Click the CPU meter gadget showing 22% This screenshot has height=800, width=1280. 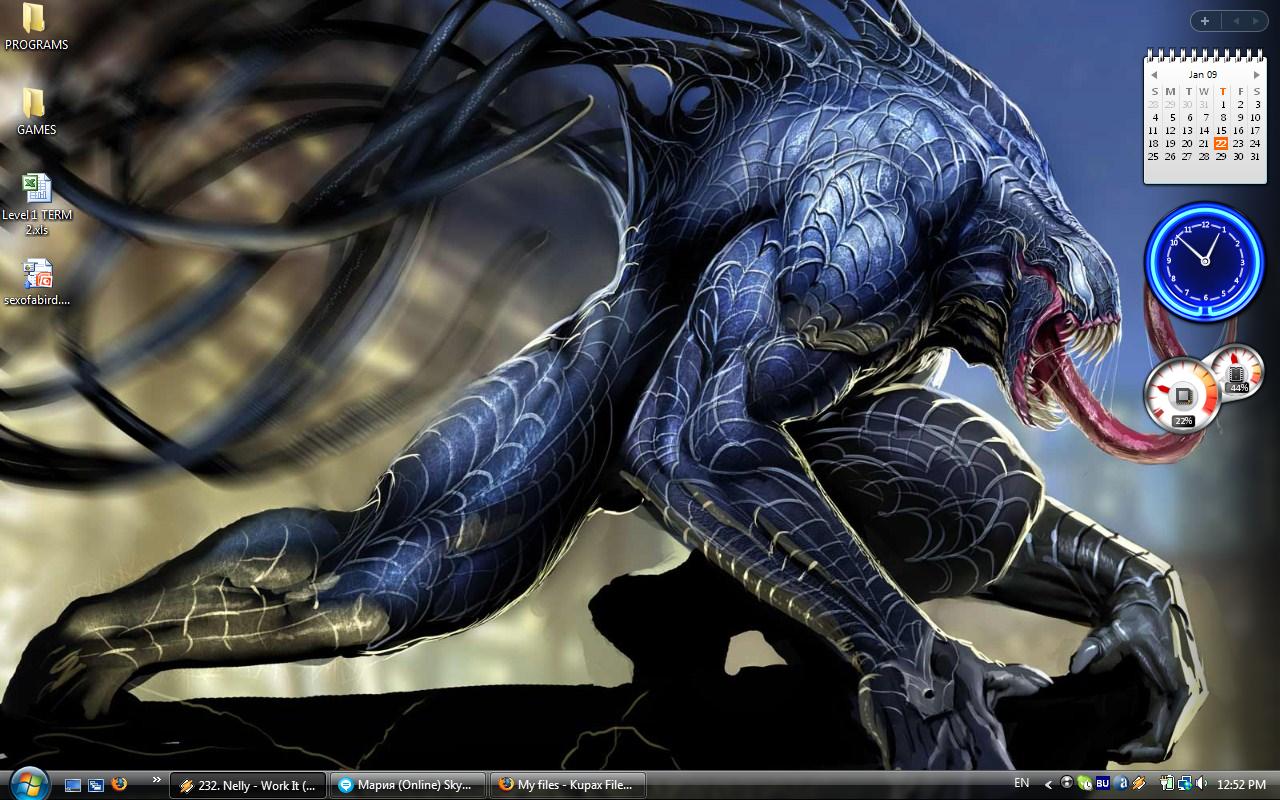(1183, 395)
